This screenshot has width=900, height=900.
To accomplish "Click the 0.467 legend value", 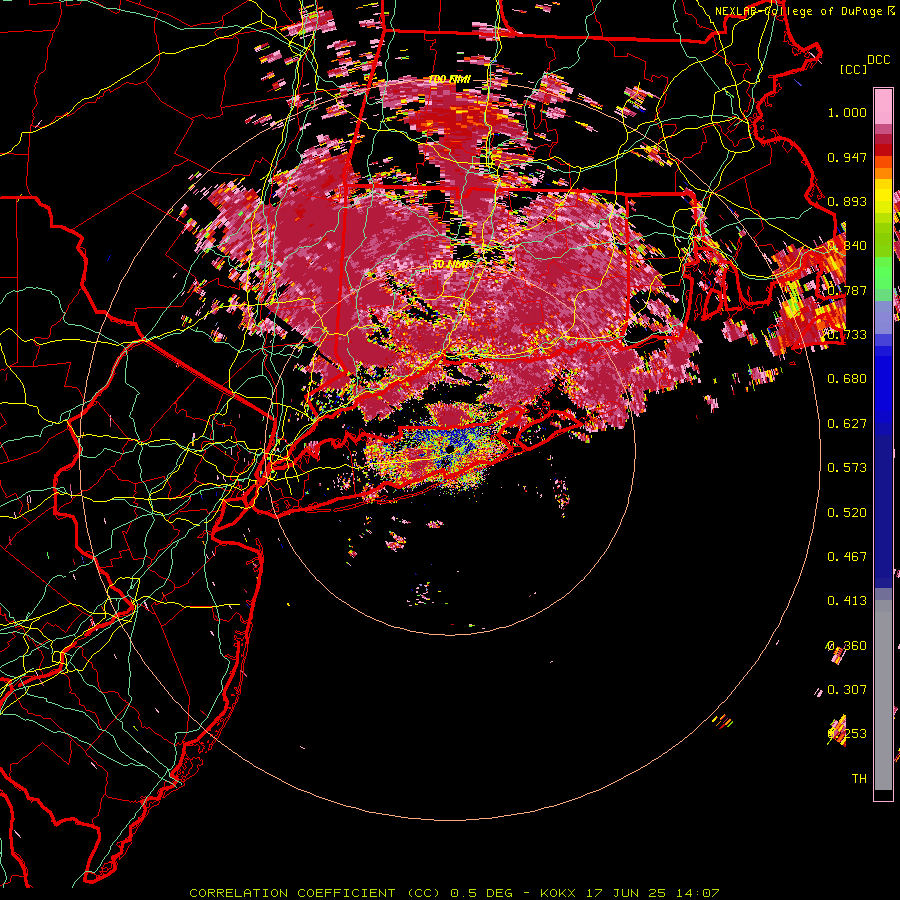I will point(847,557).
